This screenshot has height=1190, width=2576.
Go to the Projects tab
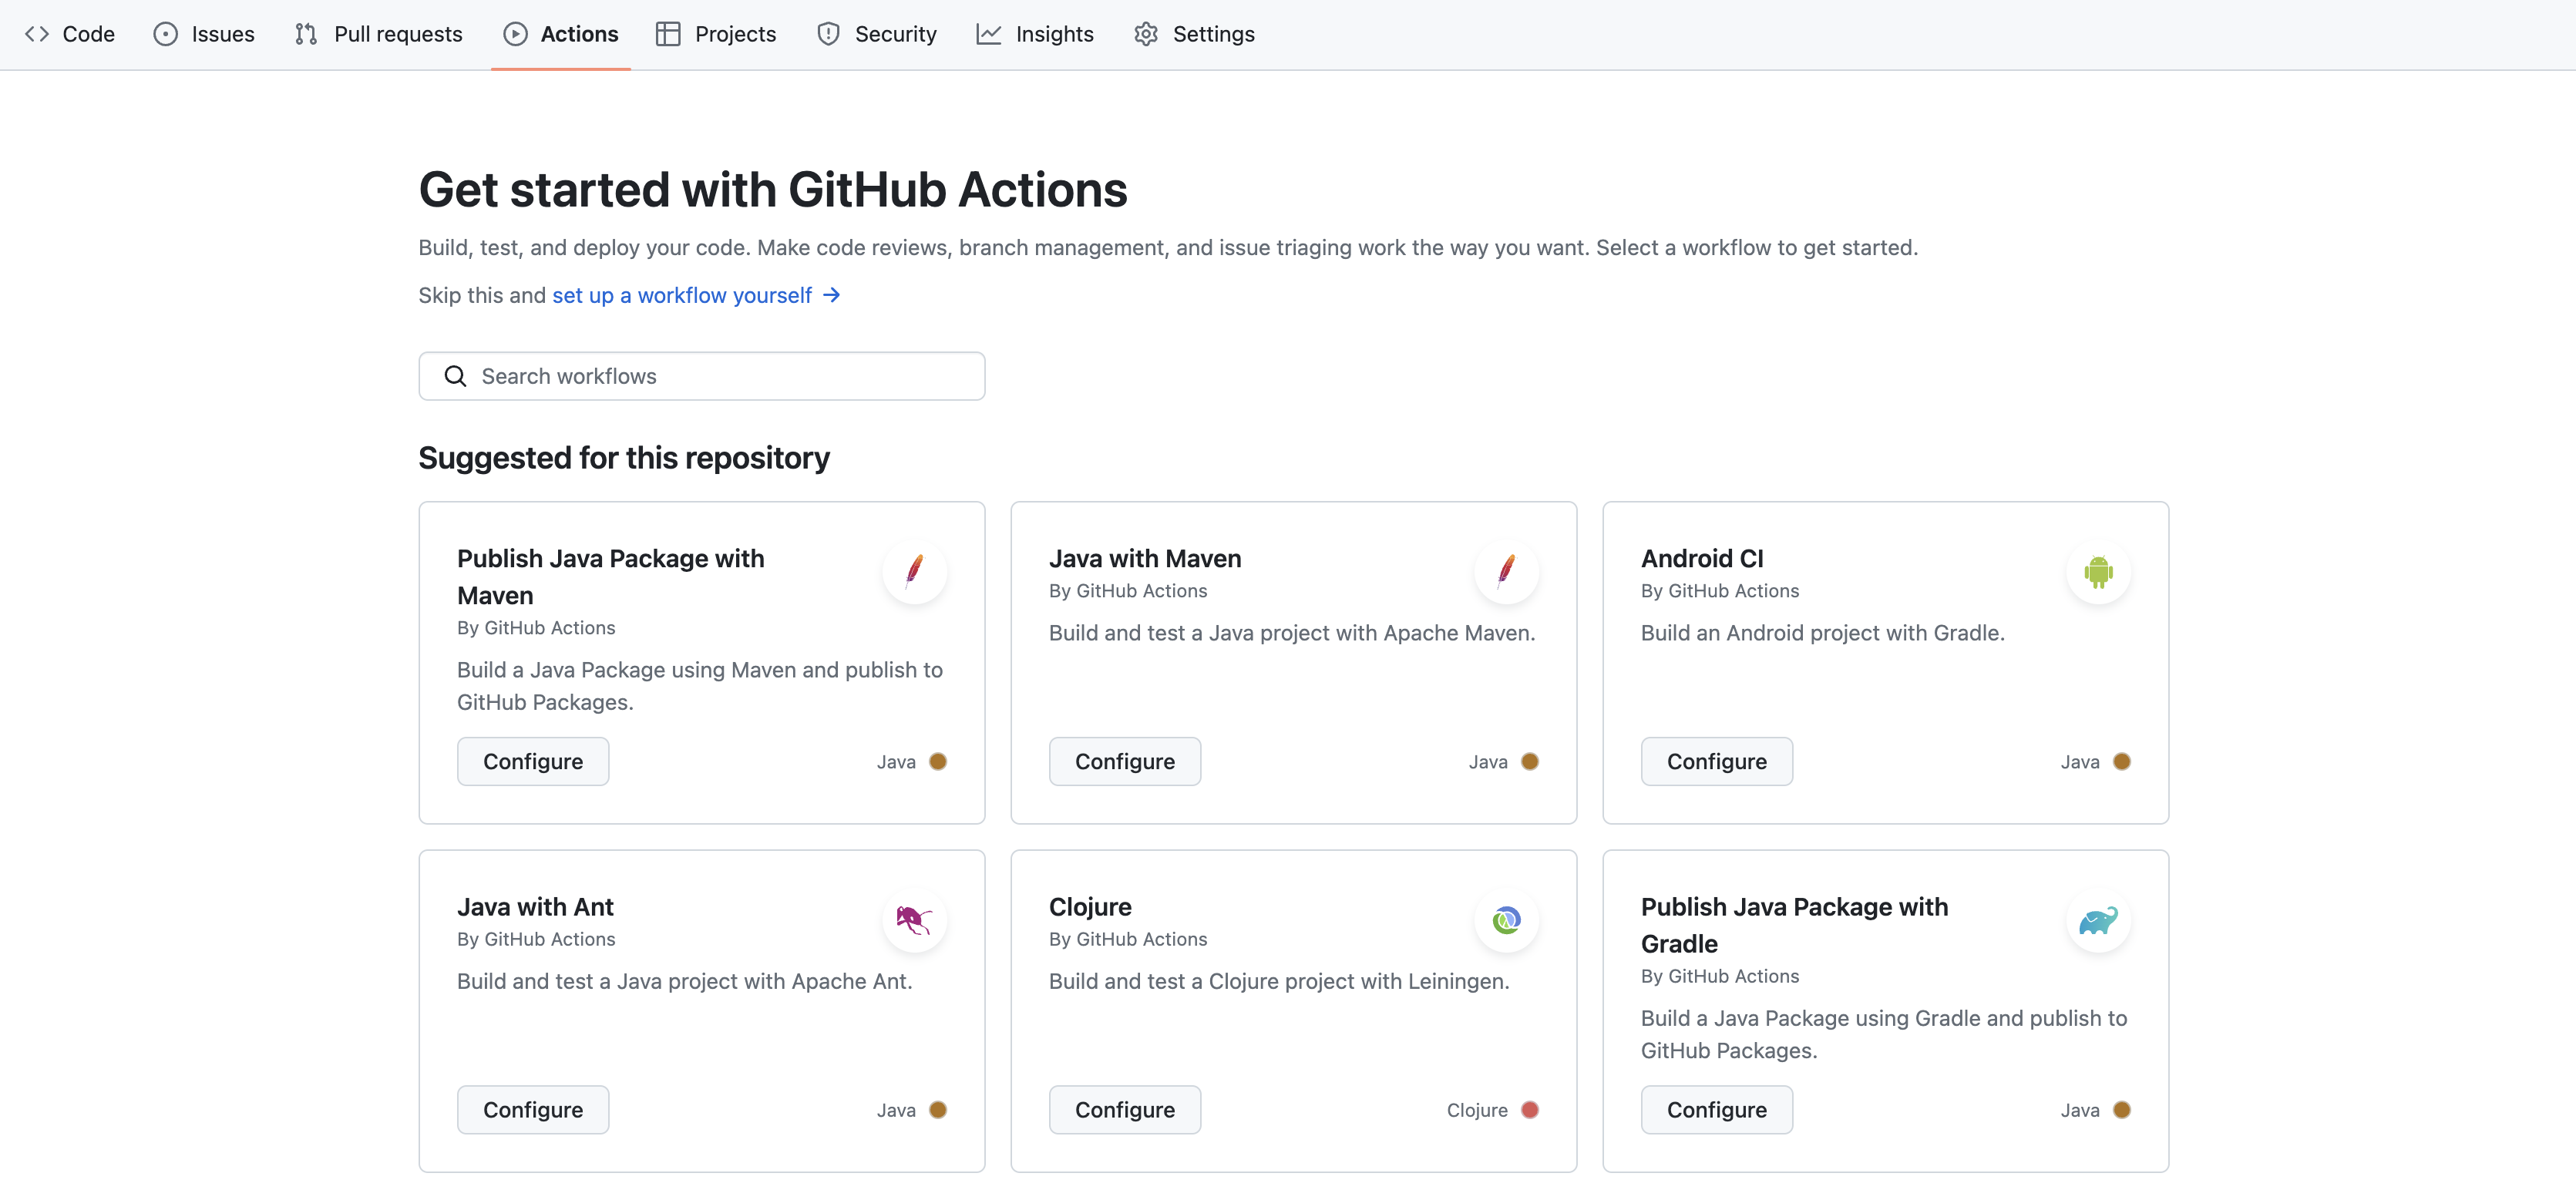[x=716, y=34]
